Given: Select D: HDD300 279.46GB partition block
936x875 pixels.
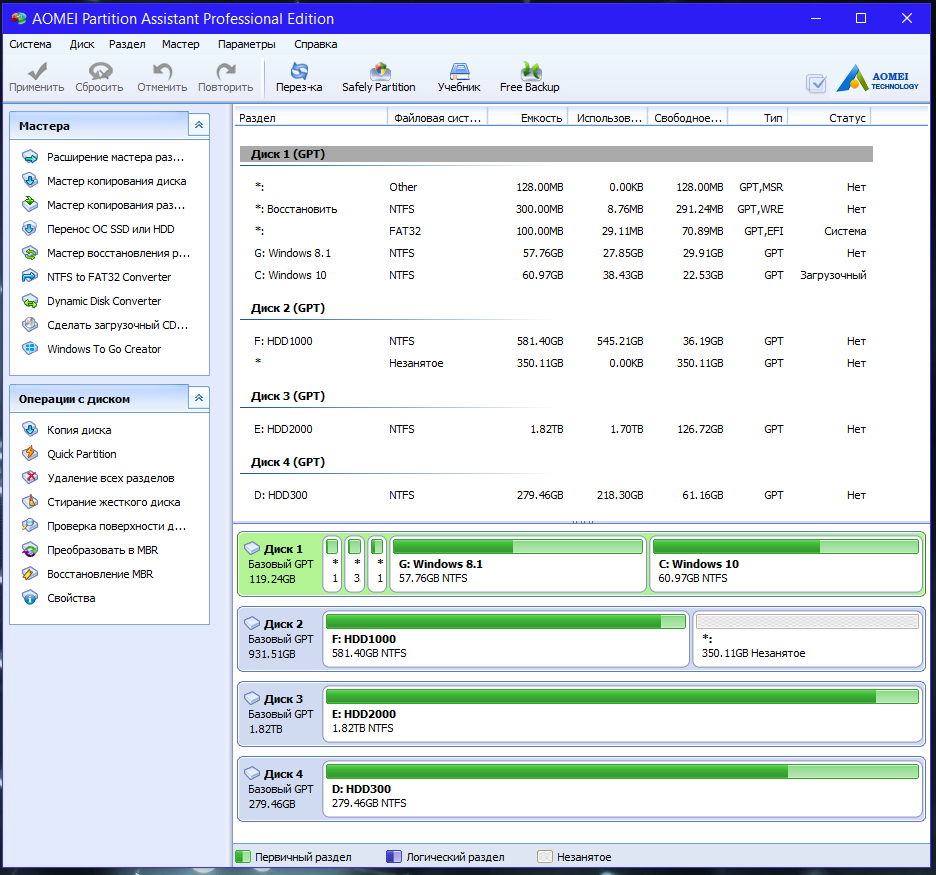Looking at the screenshot, I should pos(623,789).
